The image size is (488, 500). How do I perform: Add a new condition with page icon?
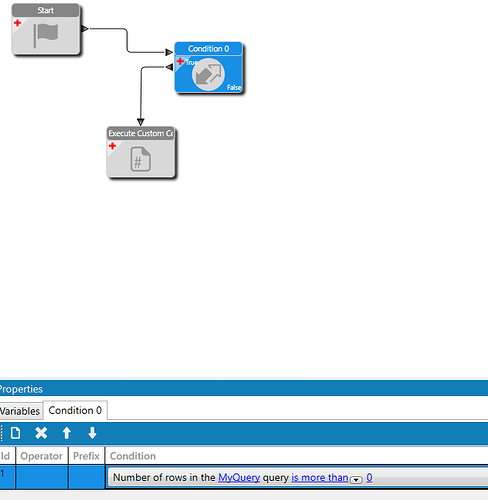[15, 433]
